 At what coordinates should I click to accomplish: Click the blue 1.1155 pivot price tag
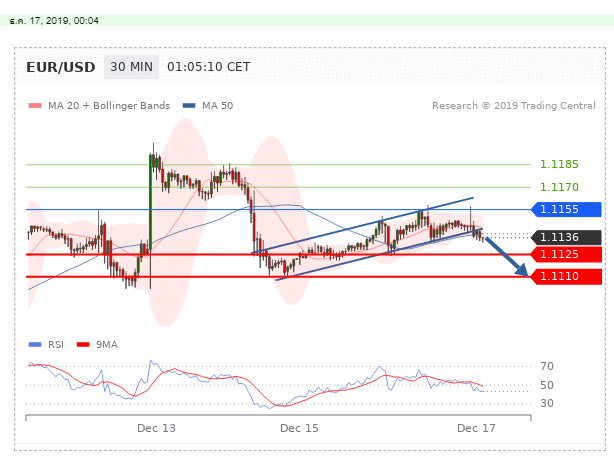[x=566, y=209]
